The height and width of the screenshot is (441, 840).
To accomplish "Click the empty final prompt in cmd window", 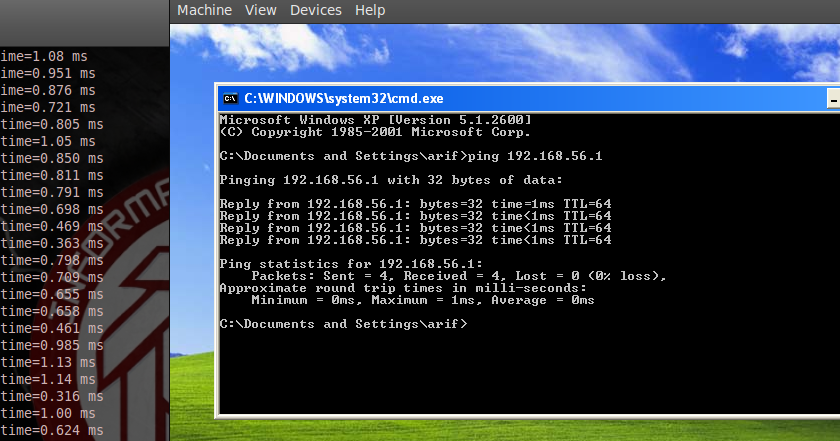I will coord(343,324).
